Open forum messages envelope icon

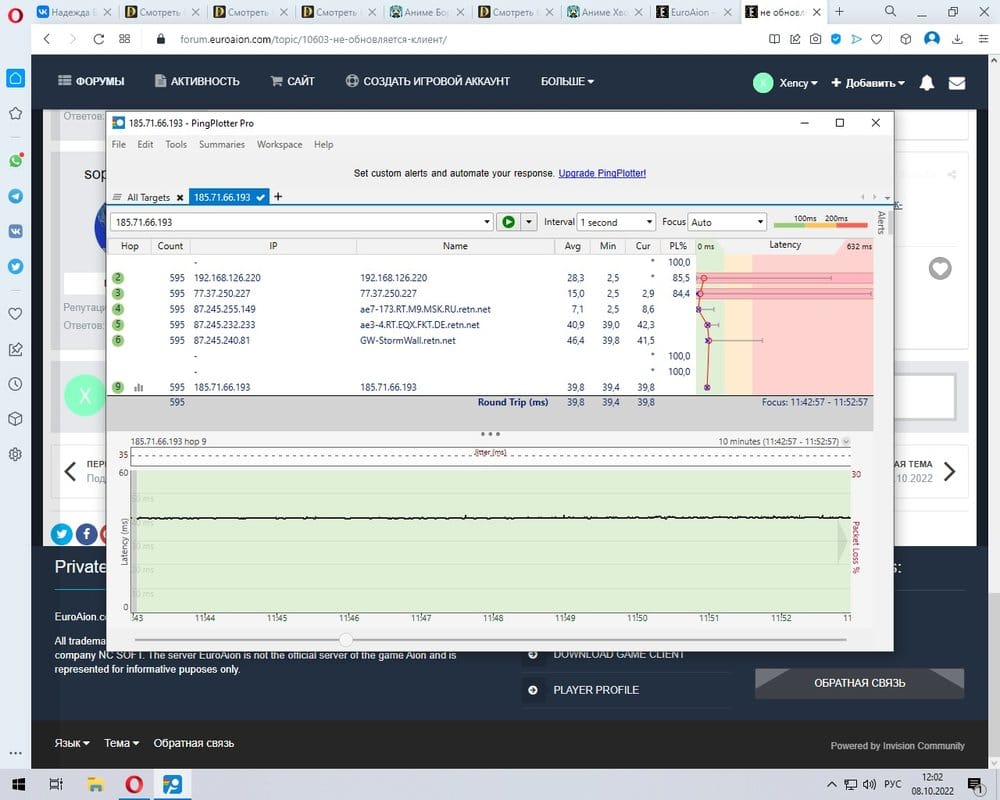click(957, 82)
